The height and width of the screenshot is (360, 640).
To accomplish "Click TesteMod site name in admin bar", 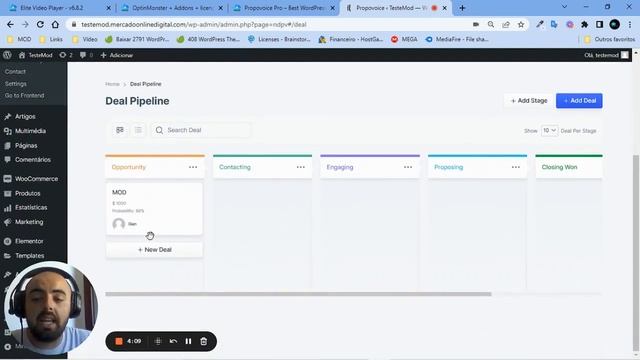I will [36, 55].
